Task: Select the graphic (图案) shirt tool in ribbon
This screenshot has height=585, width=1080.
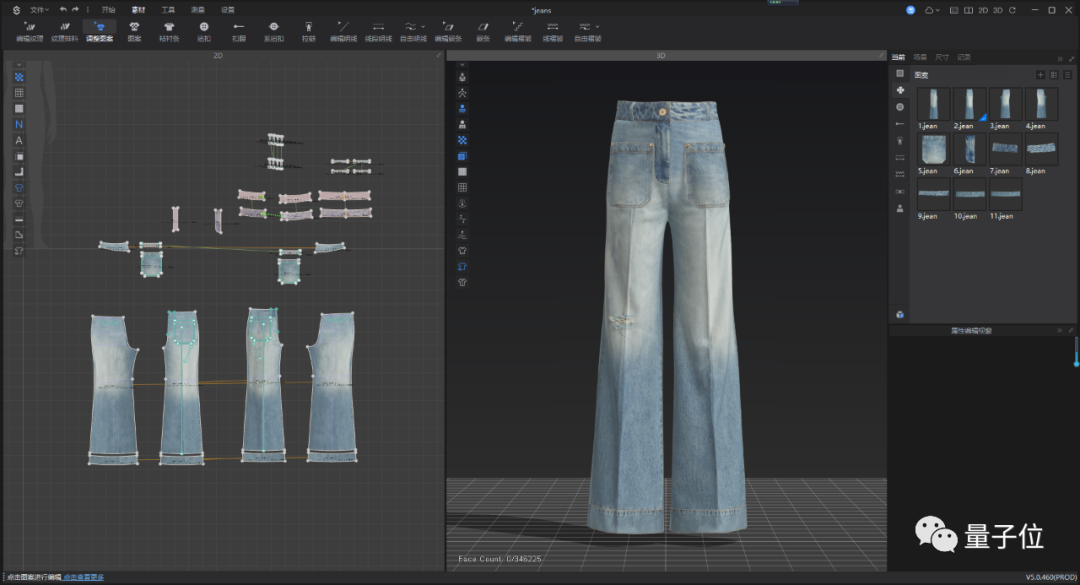Action: coord(134,30)
